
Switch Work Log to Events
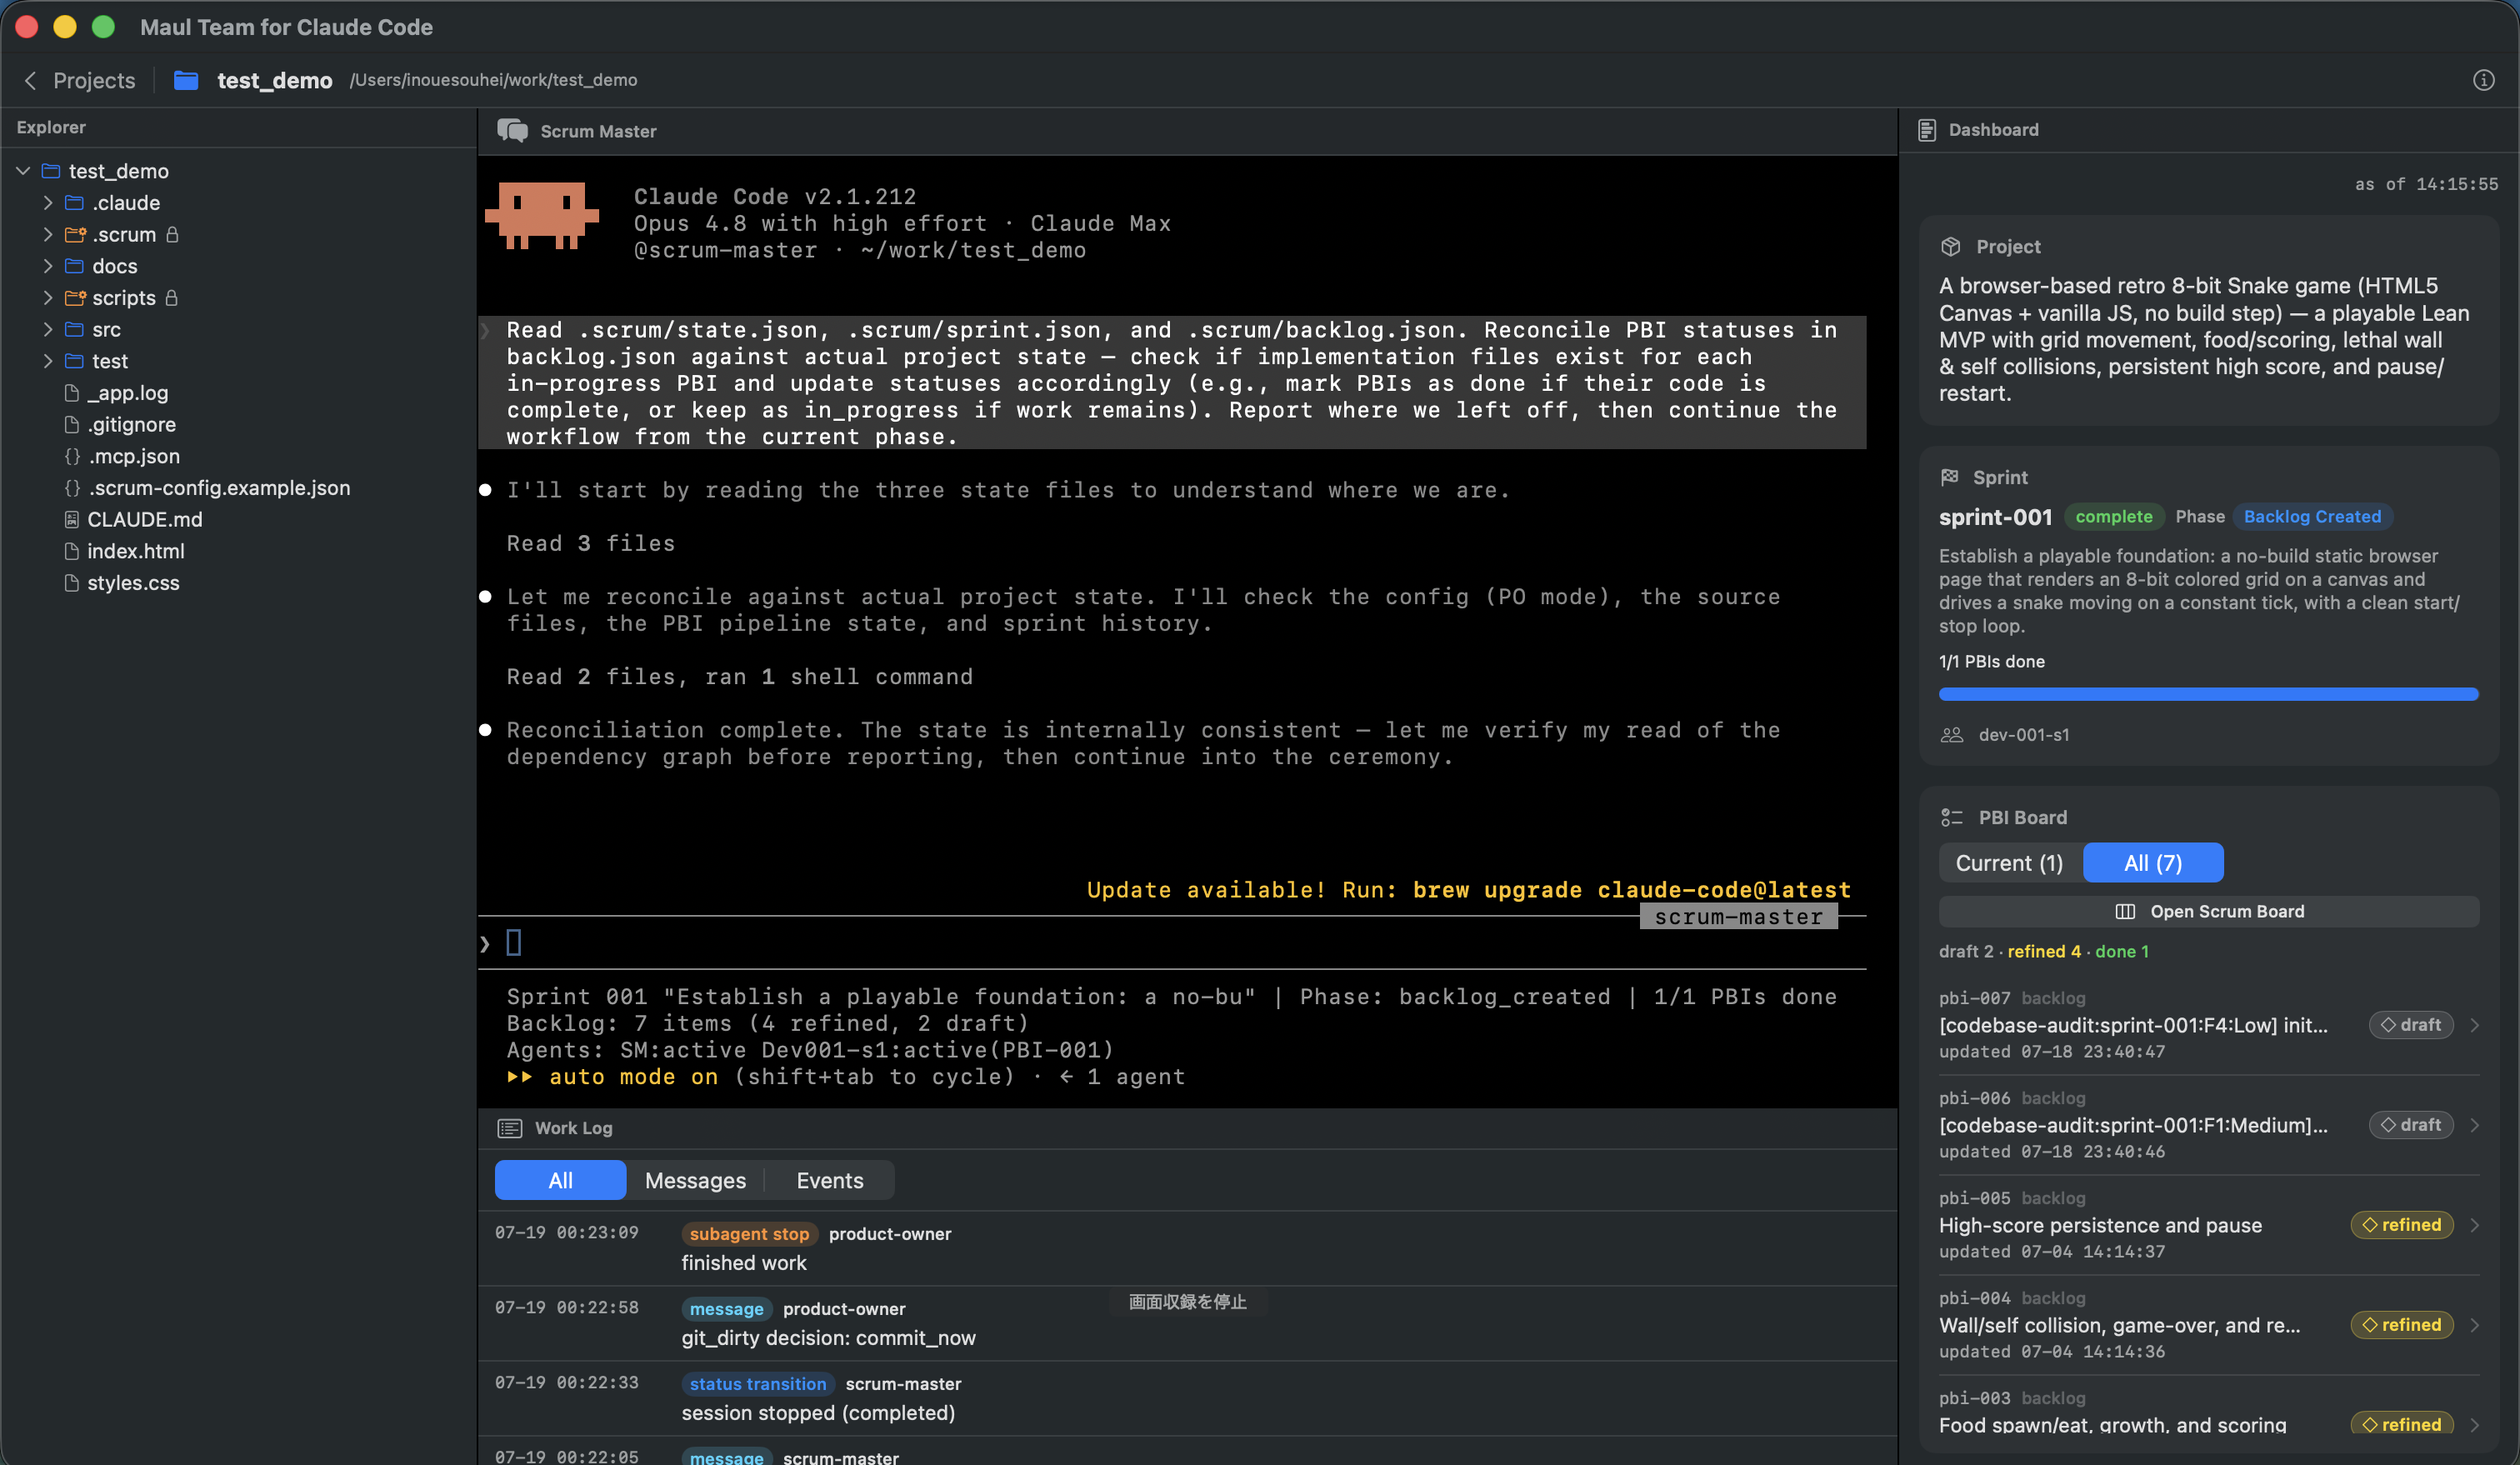(829, 1180)
